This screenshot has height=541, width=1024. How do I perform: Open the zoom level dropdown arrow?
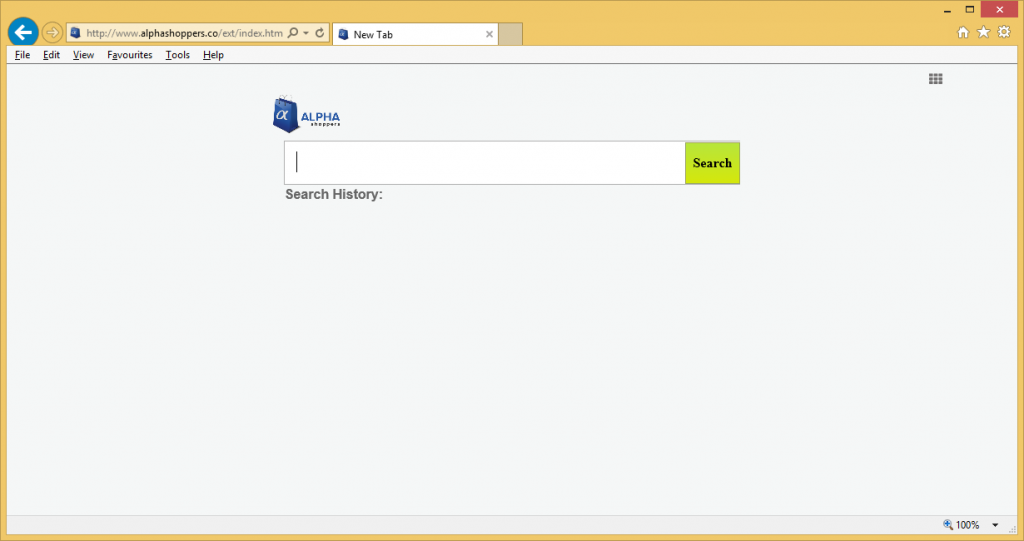pyautogui.click(x=995, y=525)
